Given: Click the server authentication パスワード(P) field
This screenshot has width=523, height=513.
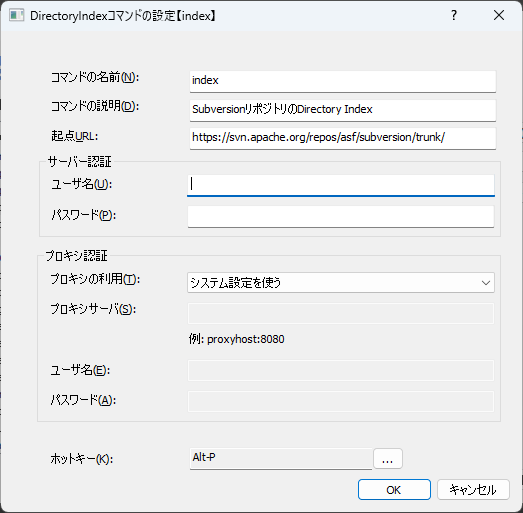Looking at the screenshot, I should tap(341, 216).
